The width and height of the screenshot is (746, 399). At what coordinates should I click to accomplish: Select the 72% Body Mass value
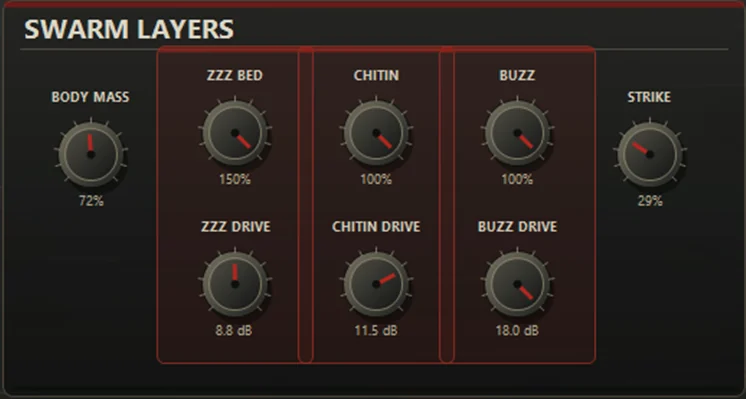point(91,201)
